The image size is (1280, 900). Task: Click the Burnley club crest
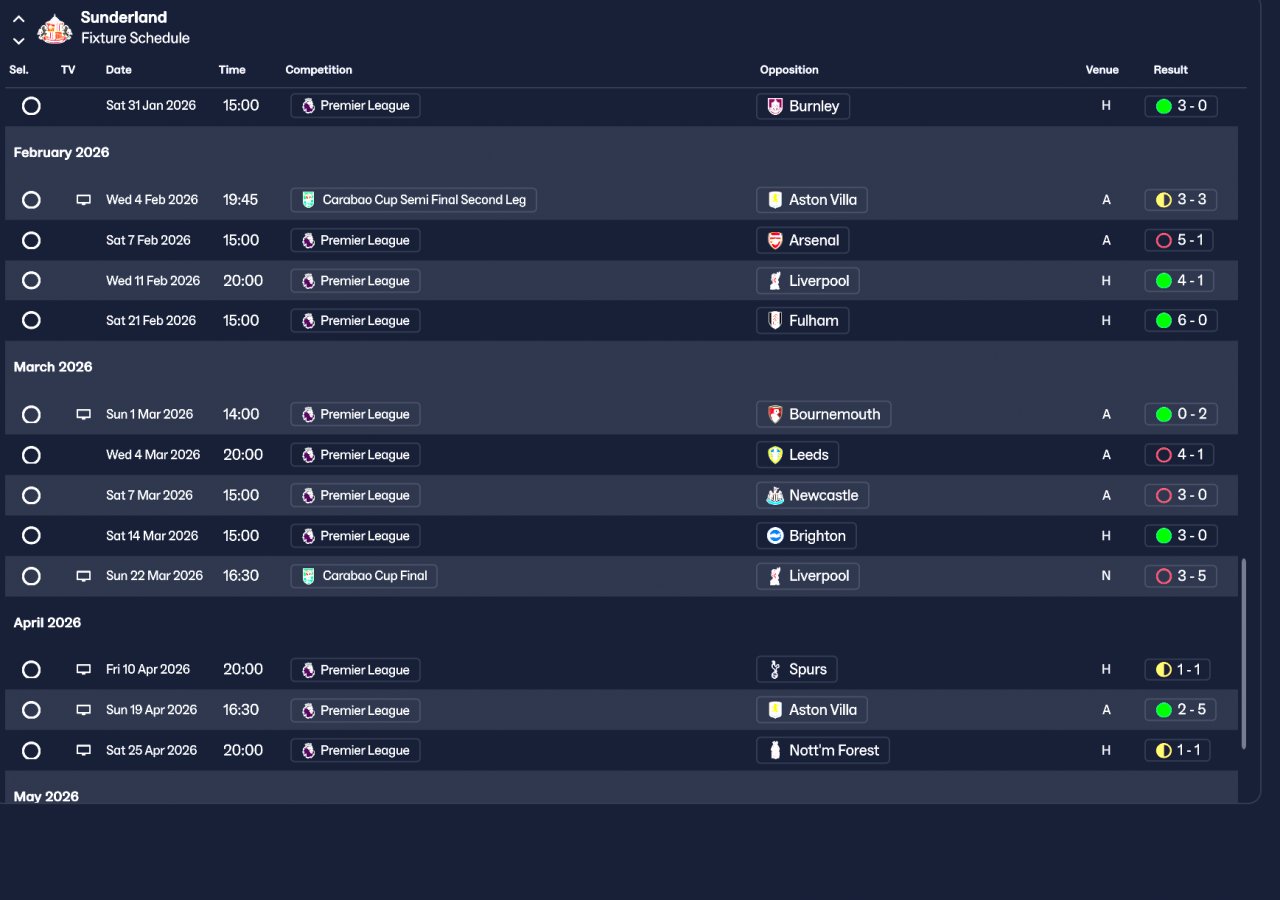774,106
